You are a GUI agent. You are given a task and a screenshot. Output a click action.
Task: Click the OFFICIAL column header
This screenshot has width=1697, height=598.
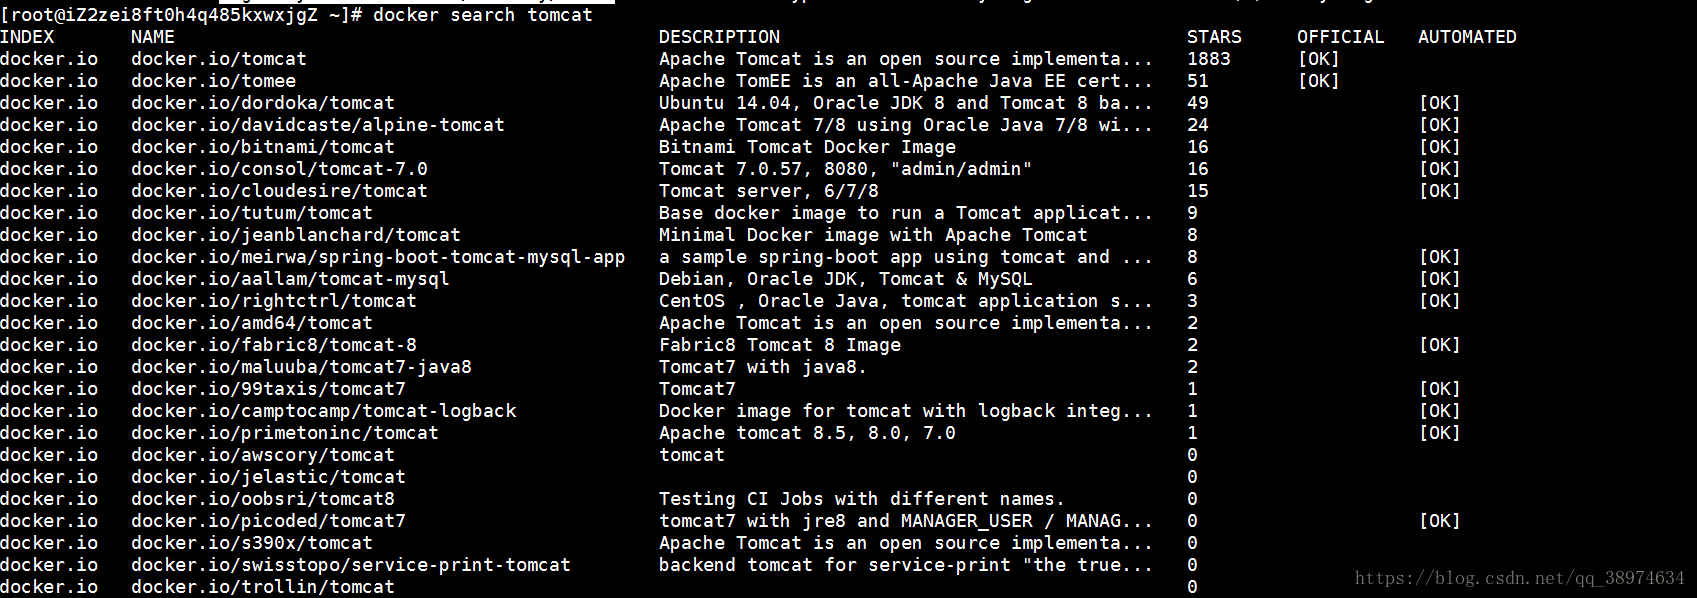tap(1340, 37)
